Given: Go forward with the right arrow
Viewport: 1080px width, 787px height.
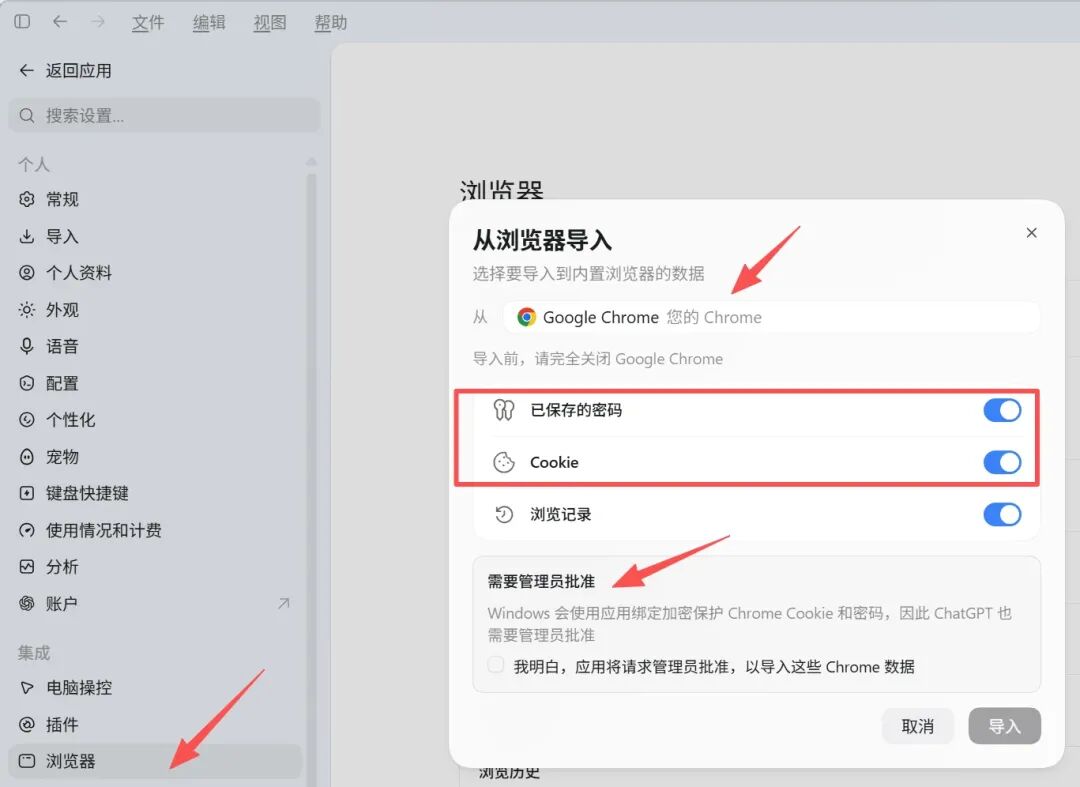Looking at the screenshot, I should pyautogui.click(x=98, y=21).
